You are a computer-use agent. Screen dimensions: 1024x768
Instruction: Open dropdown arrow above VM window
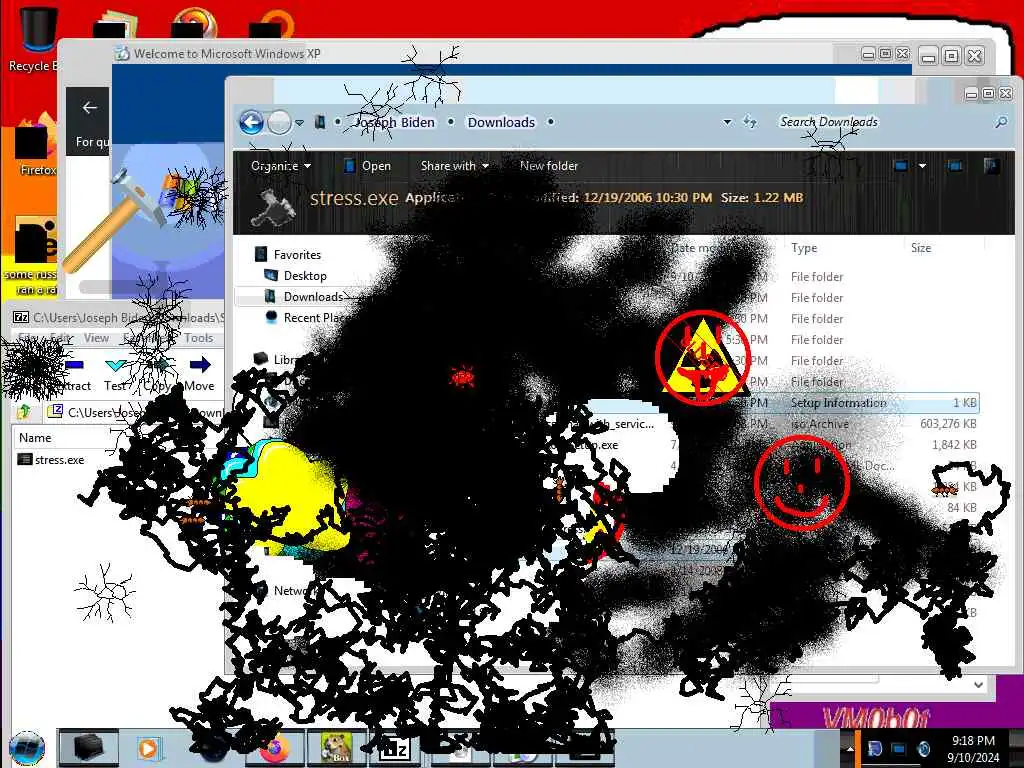coord(978,684)
